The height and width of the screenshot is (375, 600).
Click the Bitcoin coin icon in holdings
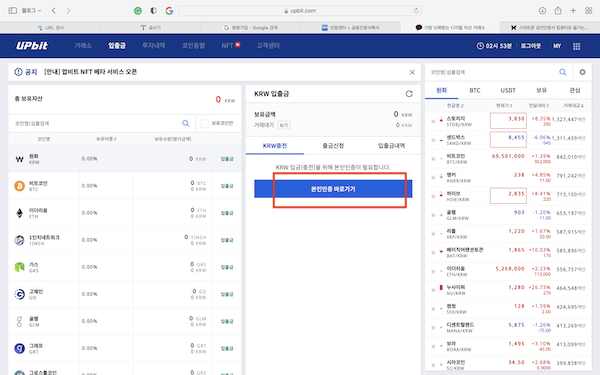point(20,186)
